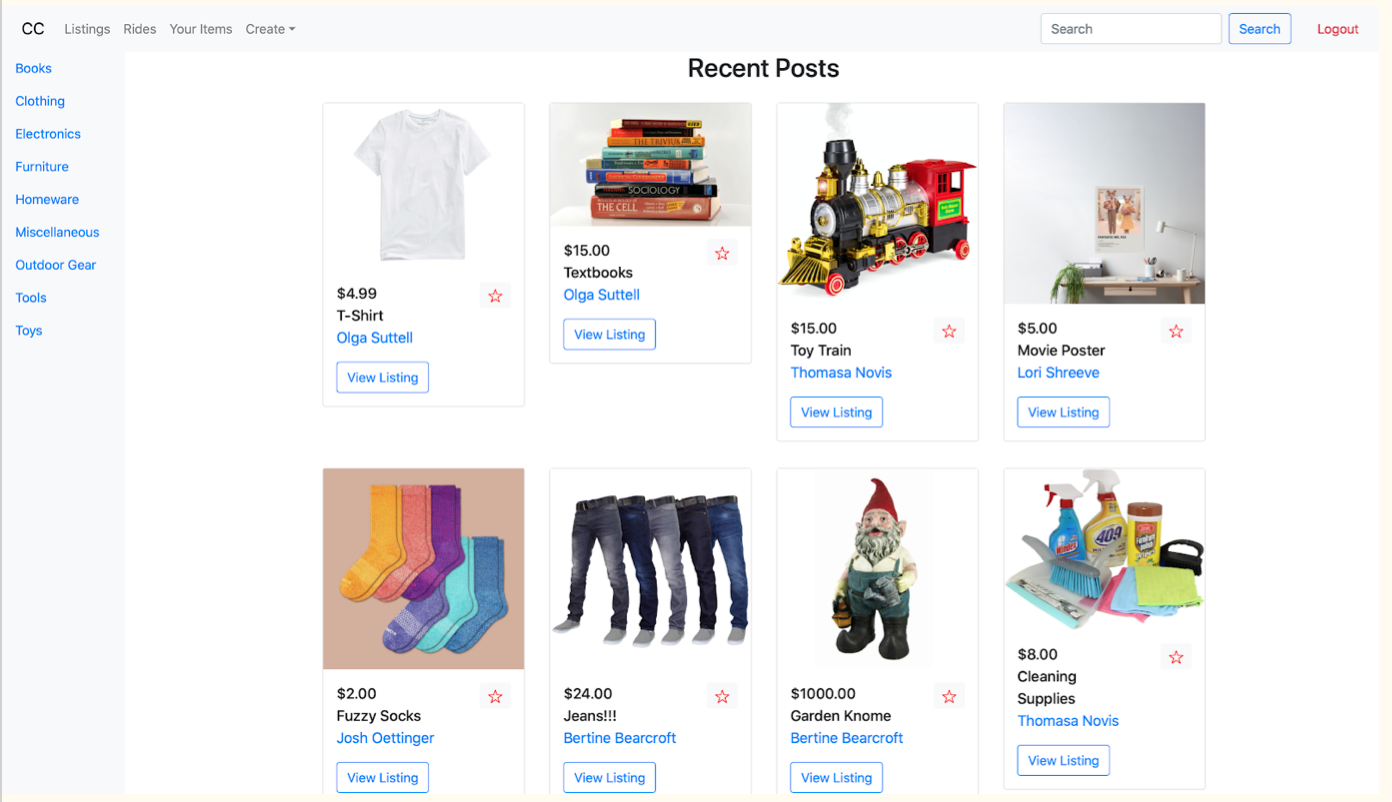
Task: Star the Cleaning Supplies listing
Action: coord(1176,658)
